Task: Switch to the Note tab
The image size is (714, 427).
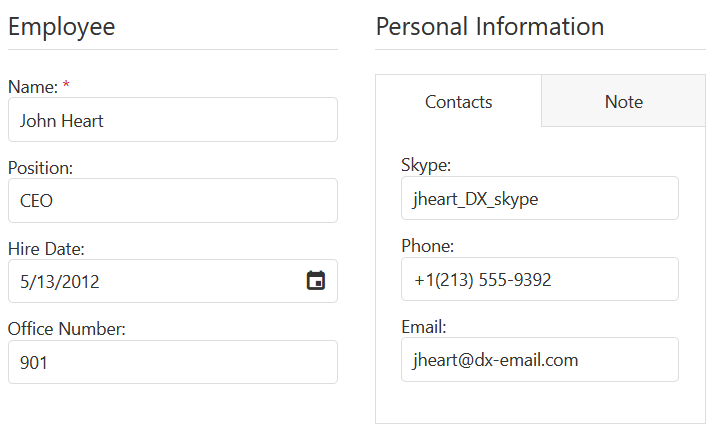Action: pos(623,101)
